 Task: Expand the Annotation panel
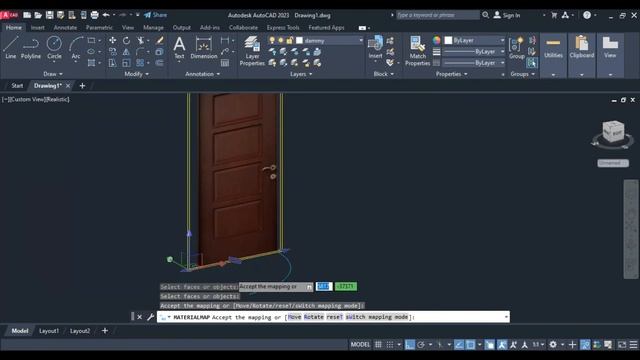(x=202, y=74)
